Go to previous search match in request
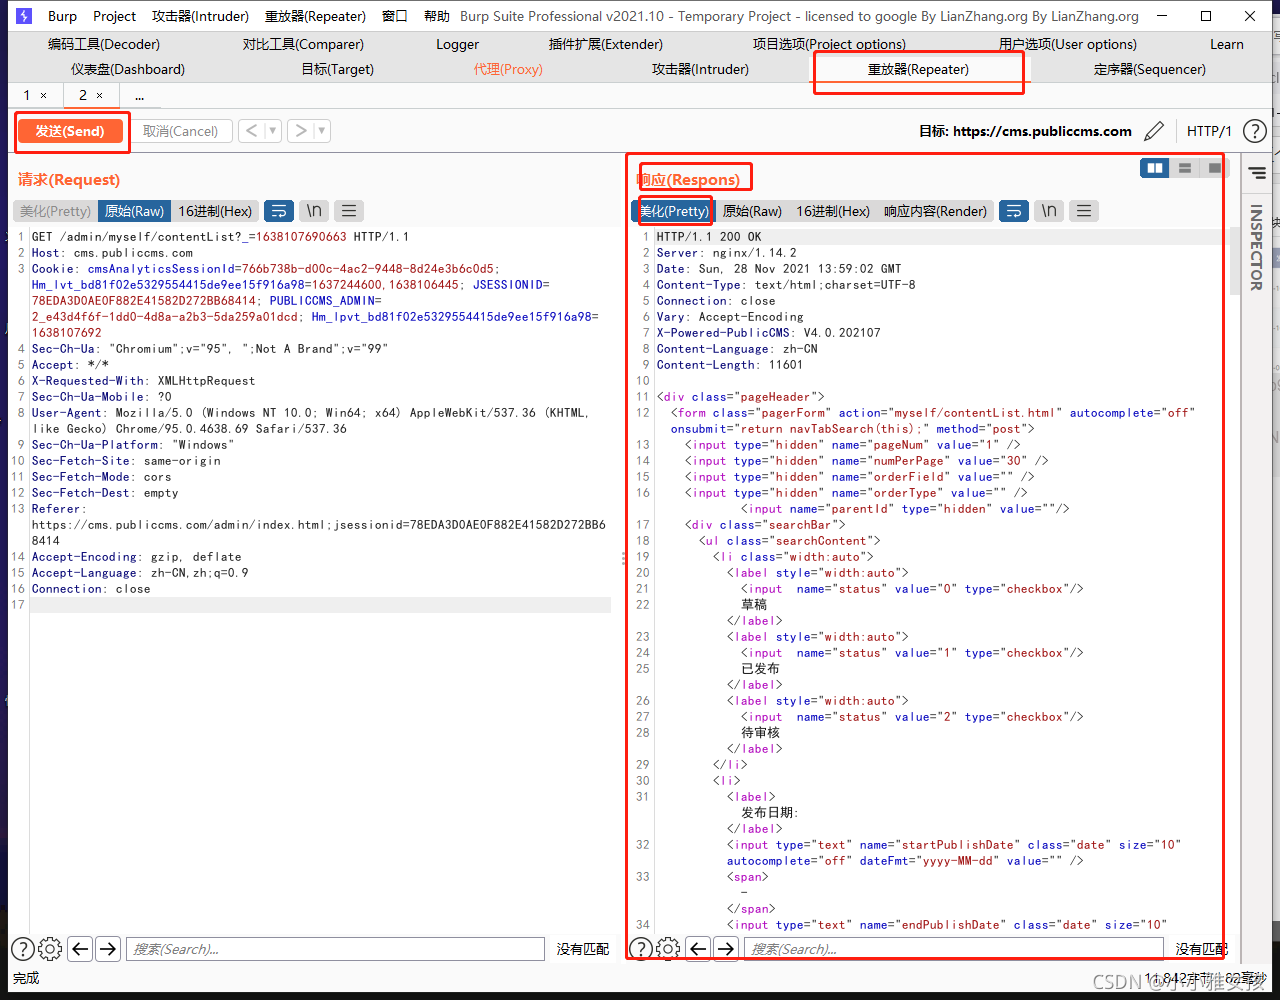 (x=80, y=949)
